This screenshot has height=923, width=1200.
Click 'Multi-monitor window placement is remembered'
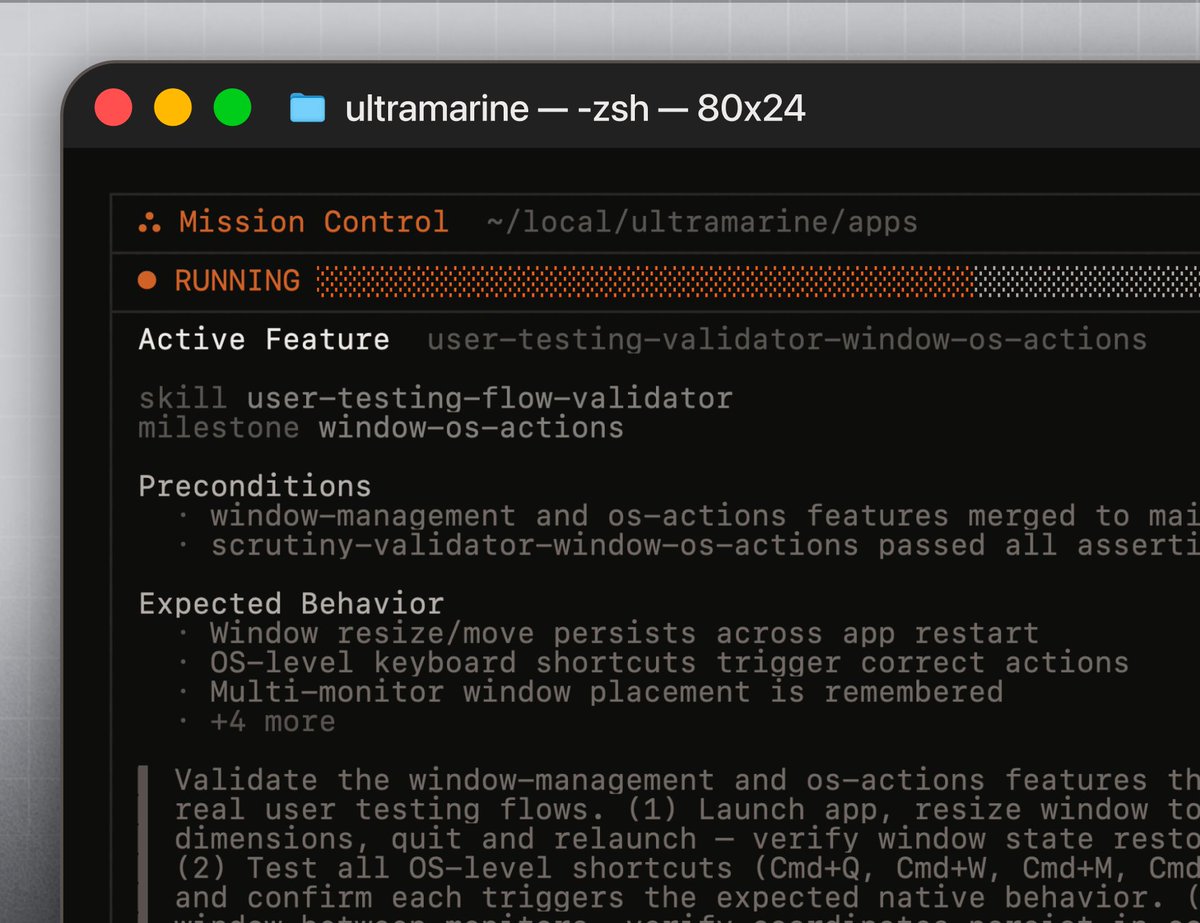point(606,692)
